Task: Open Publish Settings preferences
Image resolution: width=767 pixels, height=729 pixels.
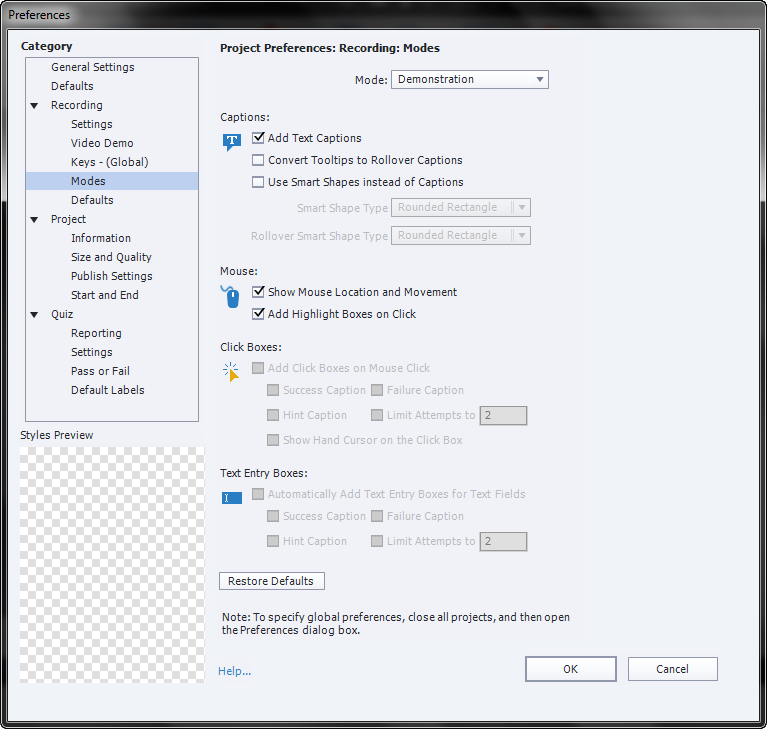Action: click(x=112, y=276)
